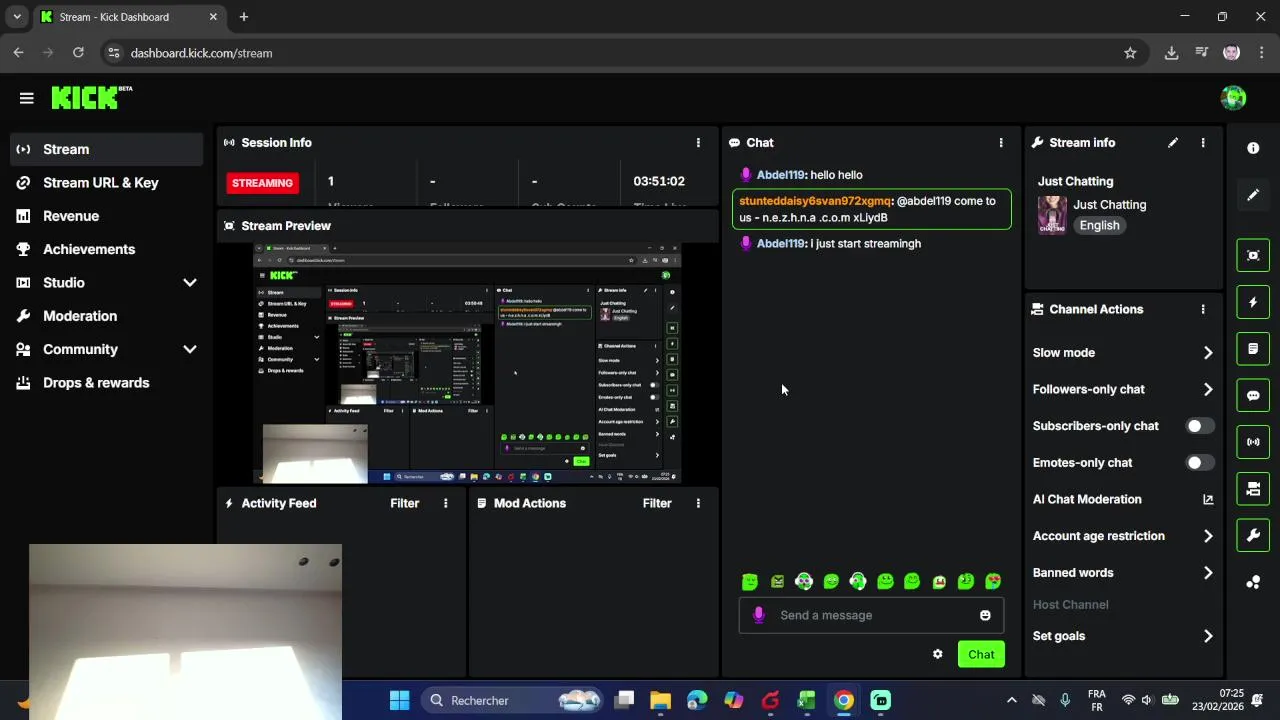Toggle the Session Info broadcast icon in right rail
Image resolution: width=1280 pixels, height=720 pixels.
click(x=1253, y=442)
